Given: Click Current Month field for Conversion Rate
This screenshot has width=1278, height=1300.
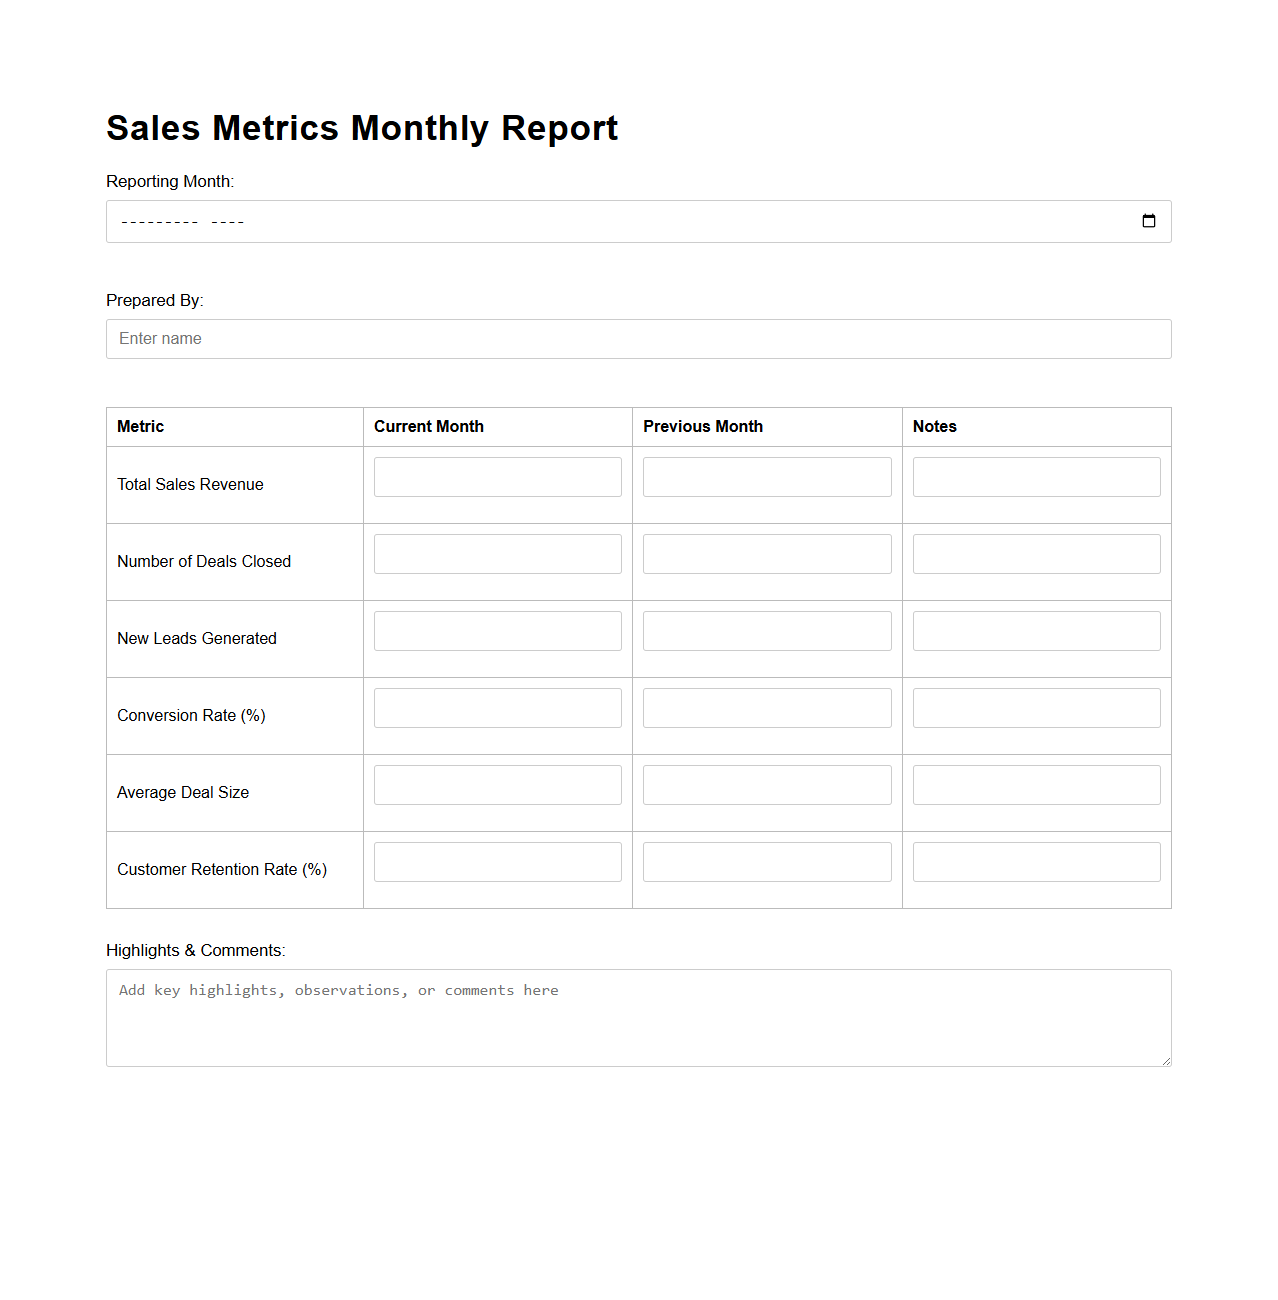Looking at the screenshot, I should point(497,708).
